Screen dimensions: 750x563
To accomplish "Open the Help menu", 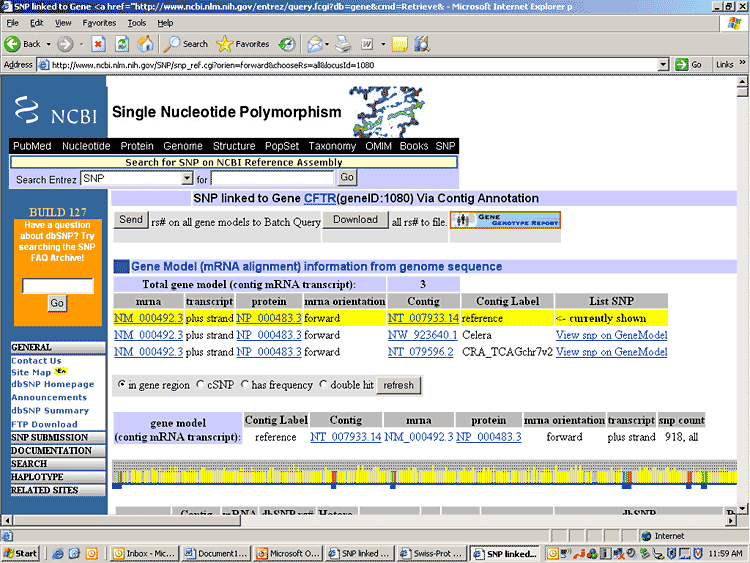I will coord(165,23).
